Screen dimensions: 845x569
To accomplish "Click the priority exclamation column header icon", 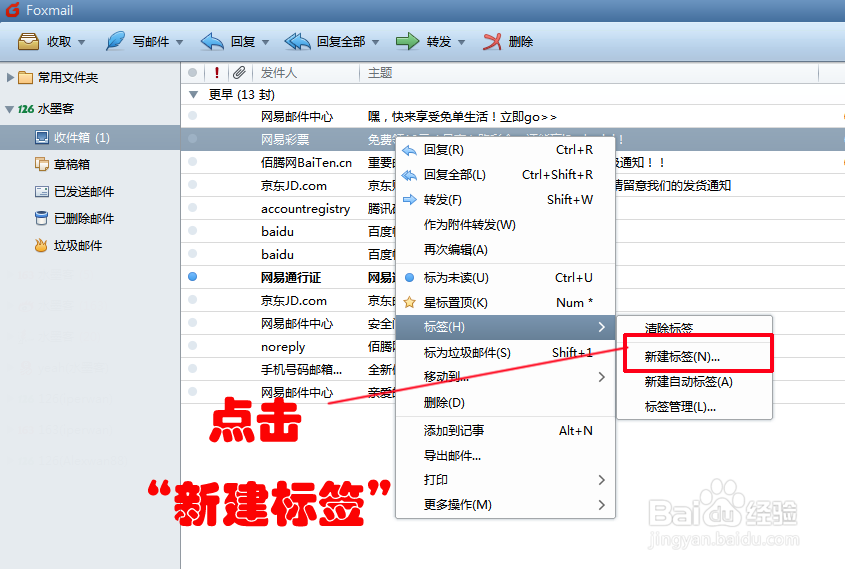I will coord(217,72).
